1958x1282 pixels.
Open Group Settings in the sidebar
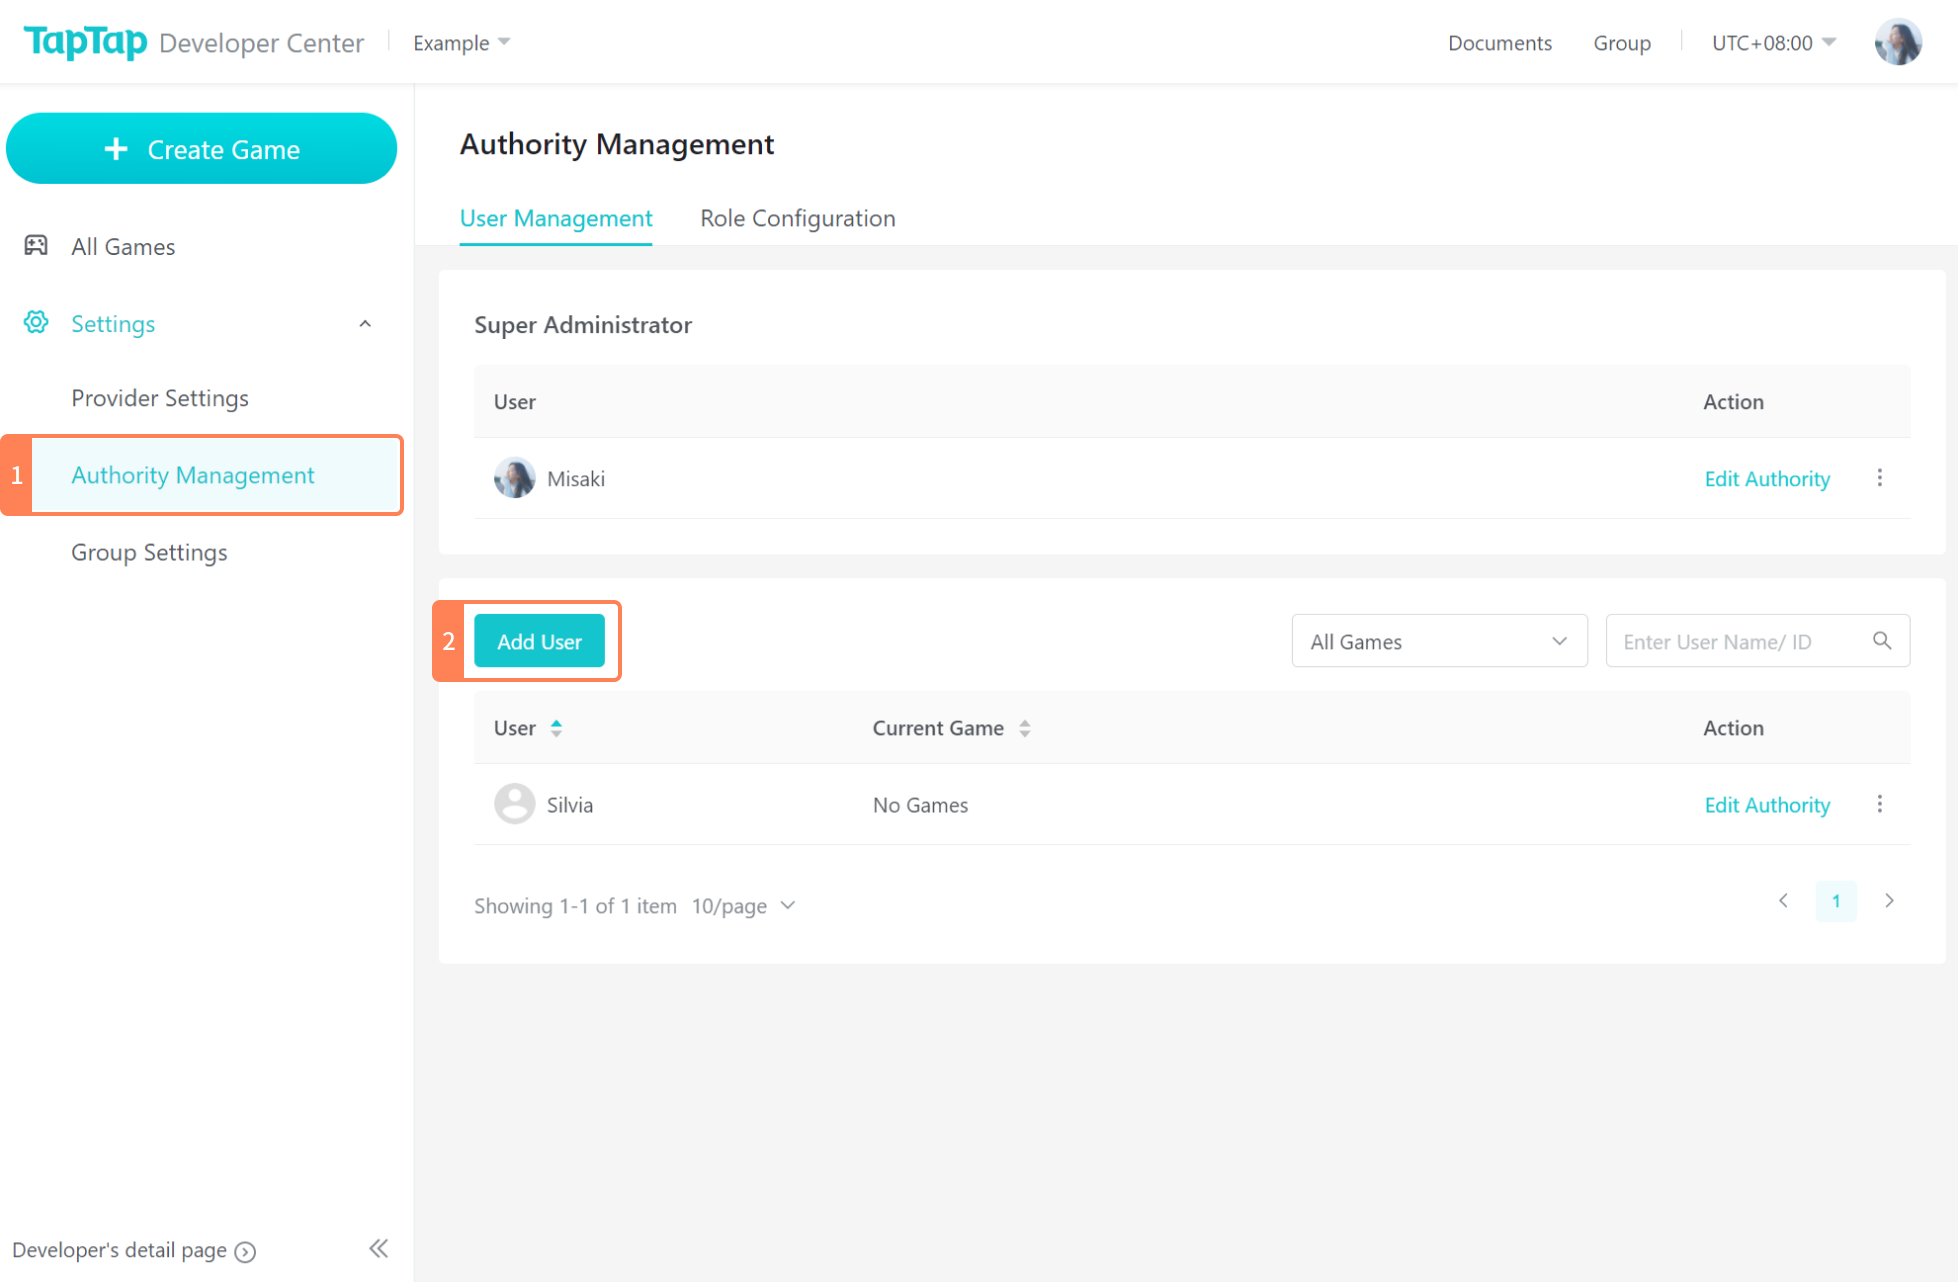149,552
